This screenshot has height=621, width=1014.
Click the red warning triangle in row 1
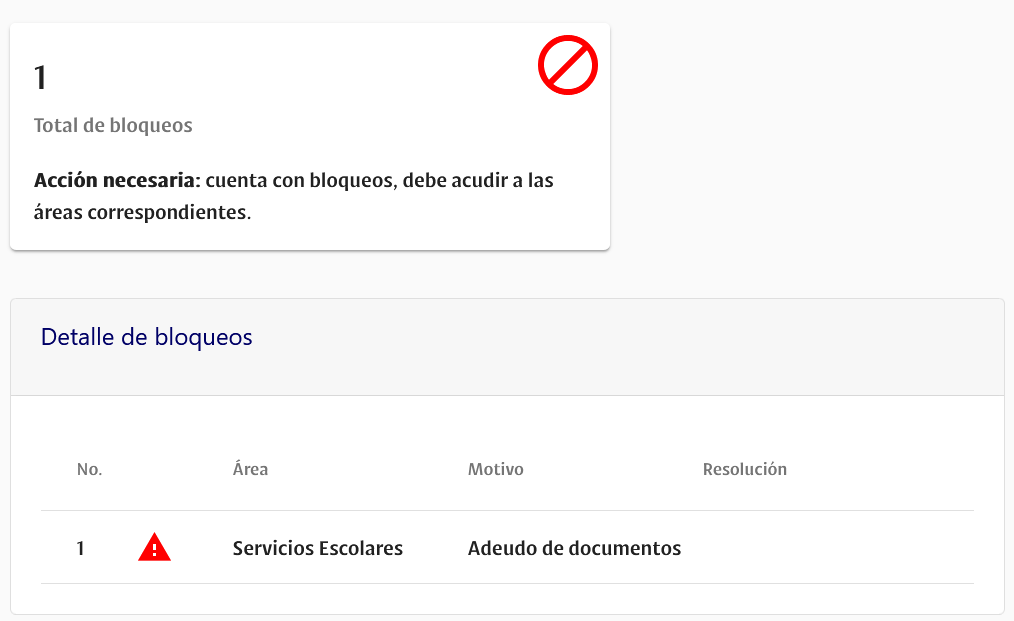pos(154,548)
